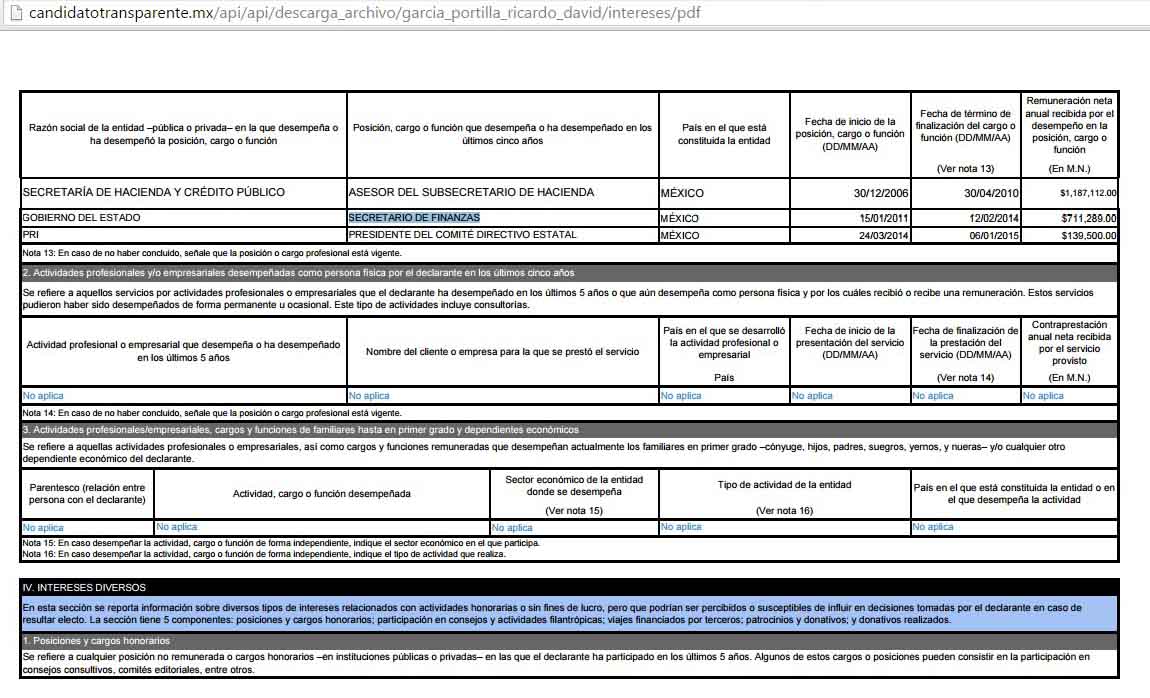This screenshot has height=698, width=1150.
Task: Click No aplica under Sector económico column
Action: click(x=513, y=527)
